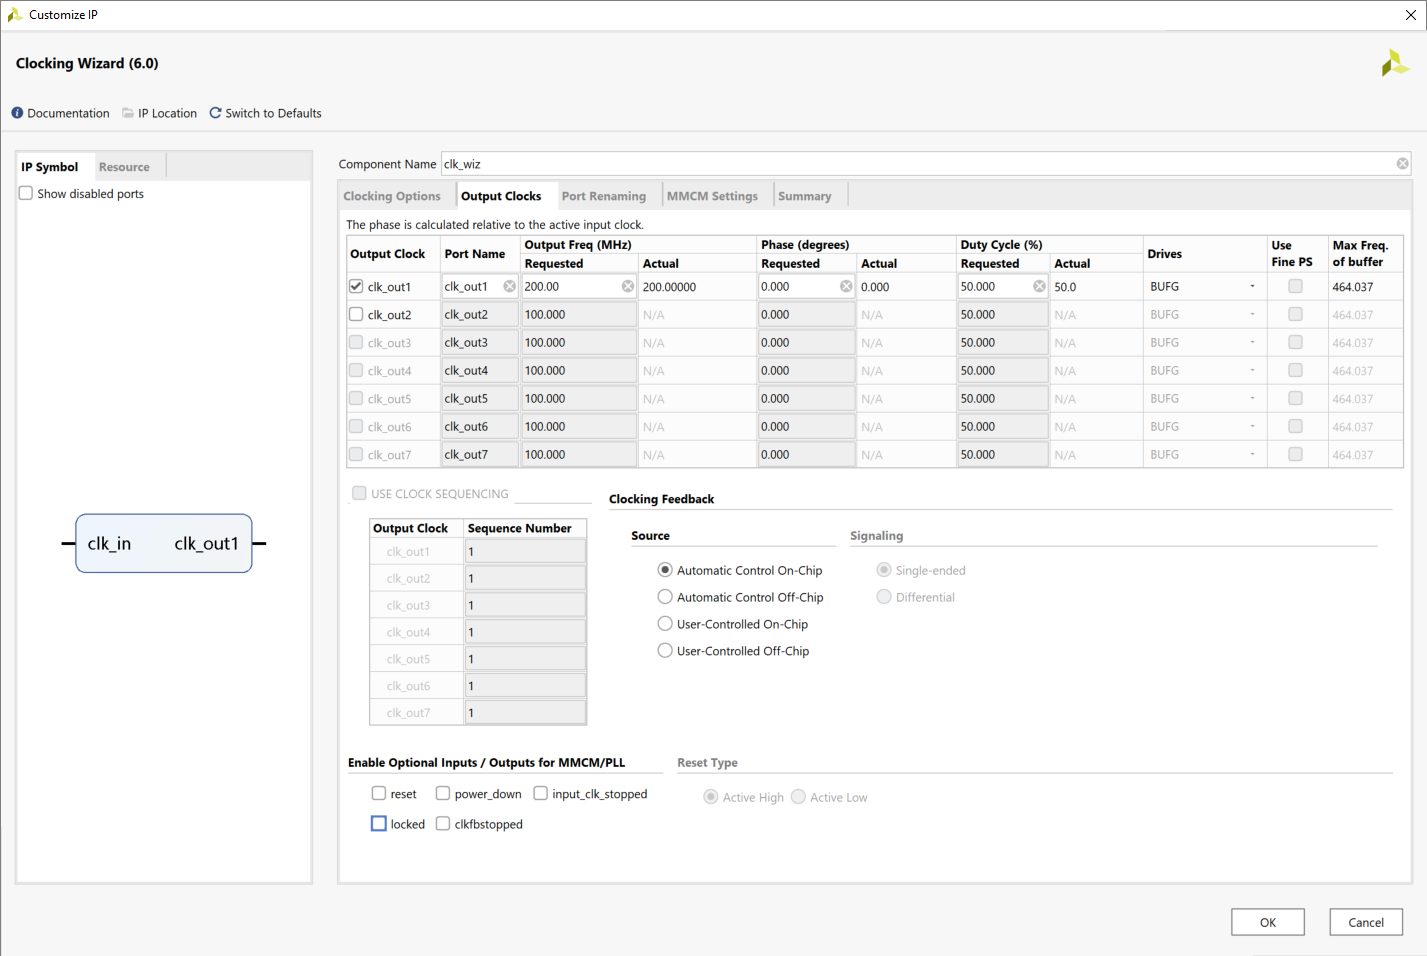Select Automatic Control Off-Chip feedback source
This screenshot has width=1427, height=956.
[665, 597]
